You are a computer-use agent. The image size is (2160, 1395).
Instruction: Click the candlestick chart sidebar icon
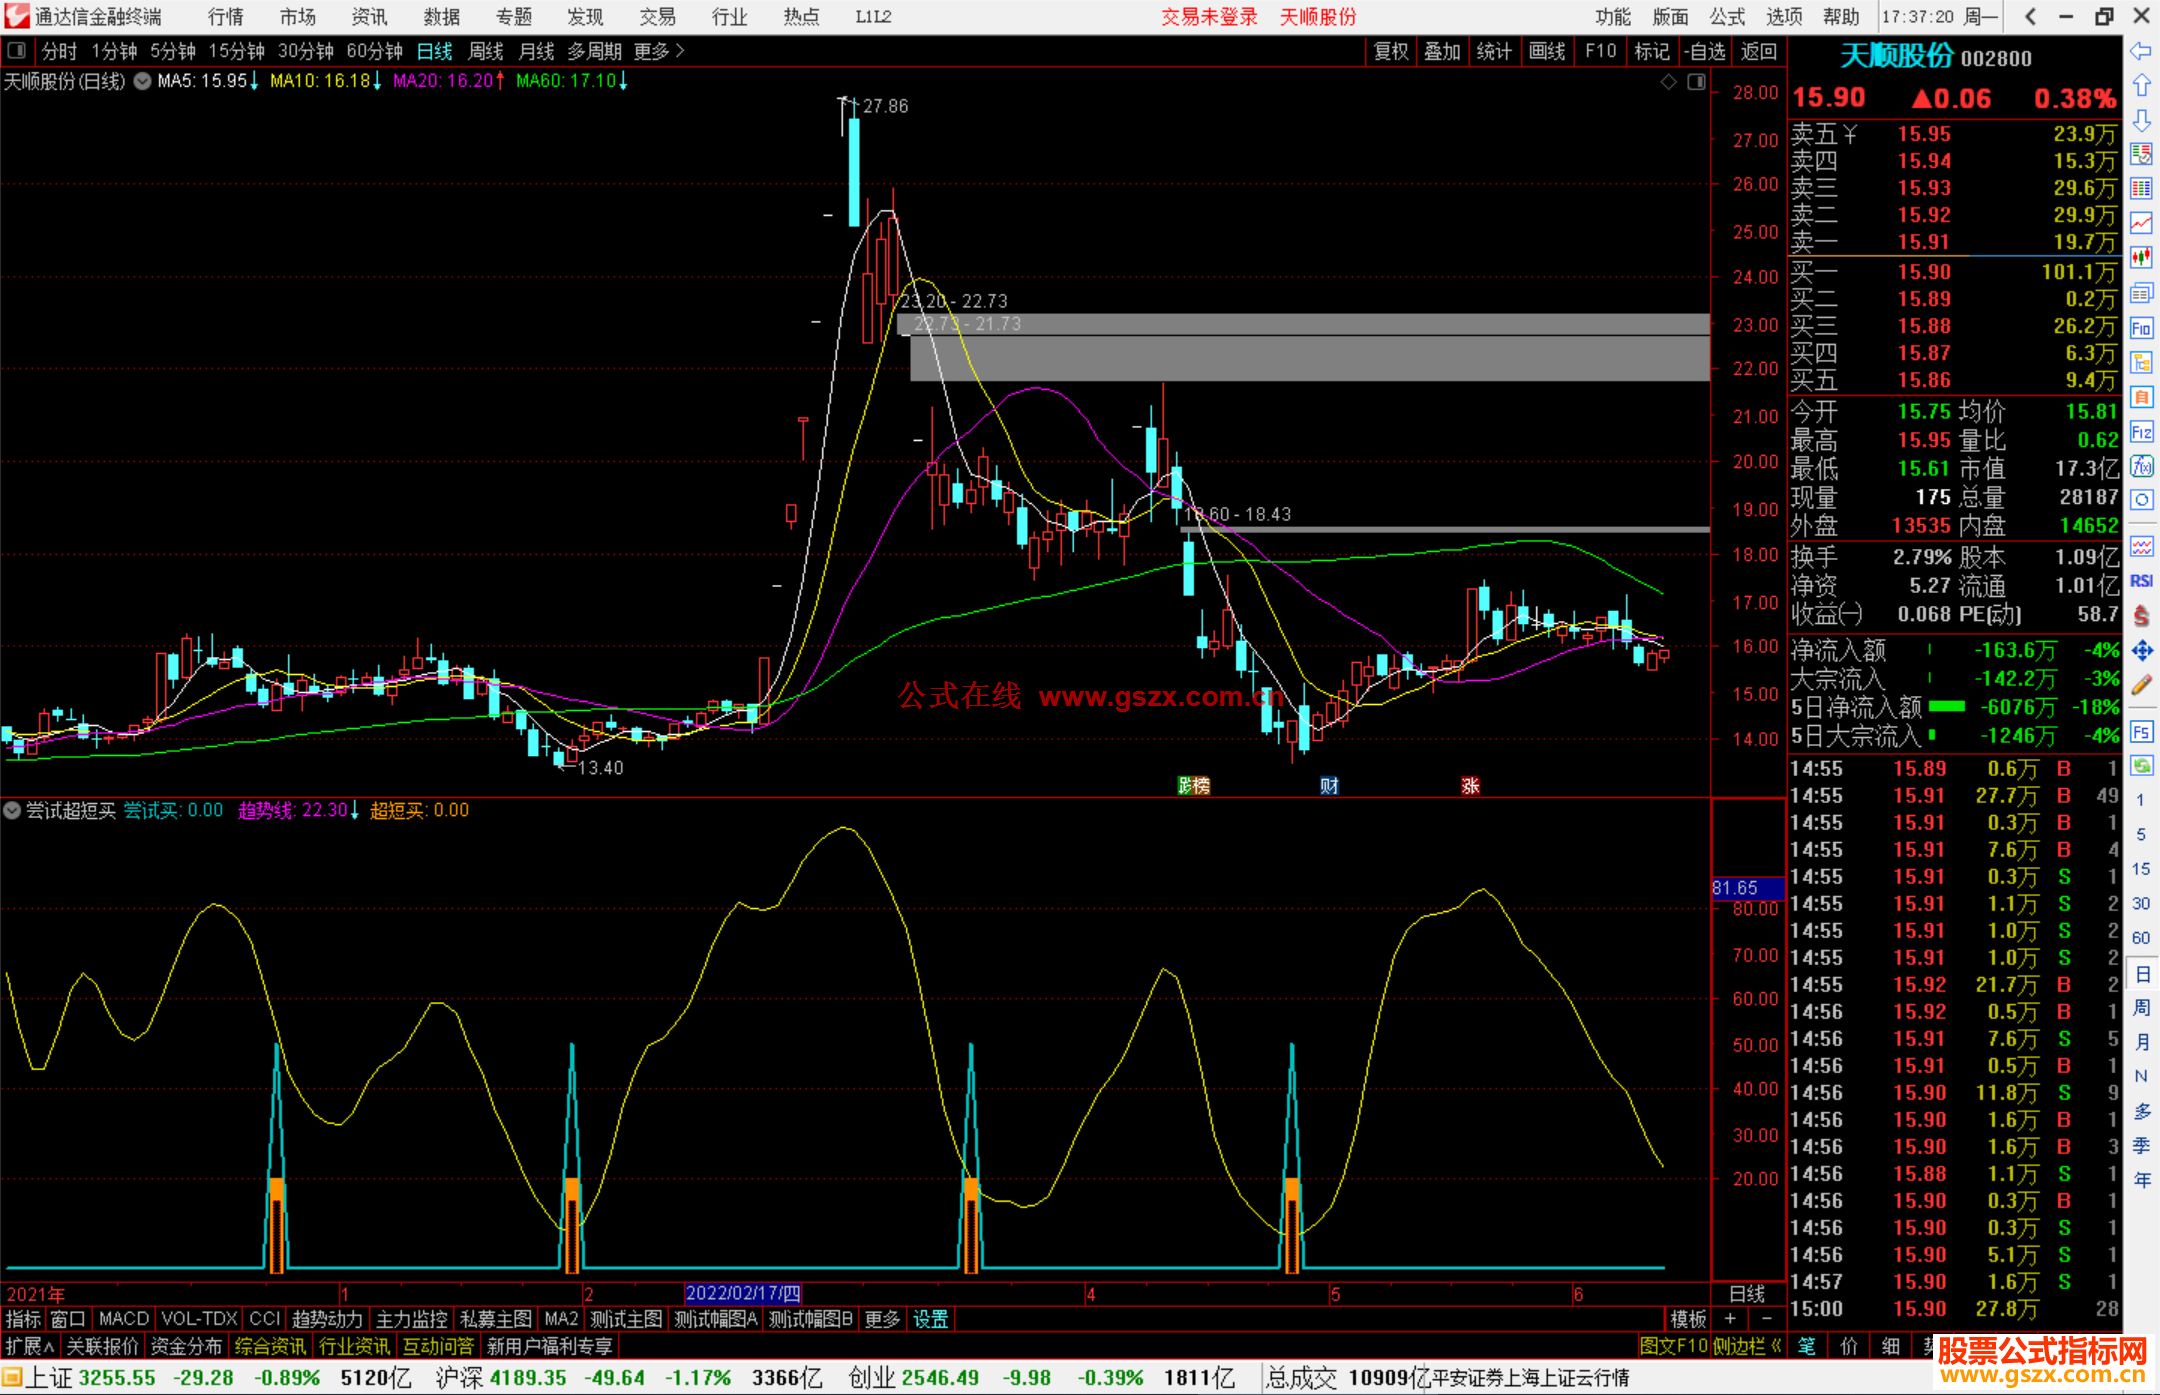[2141, 257]
